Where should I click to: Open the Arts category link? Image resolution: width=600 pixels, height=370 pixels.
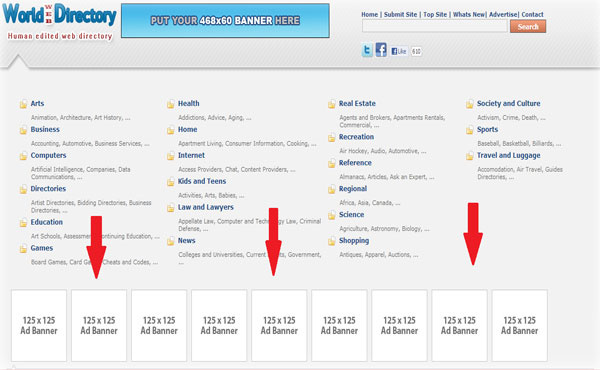click(x=37, y=103)
